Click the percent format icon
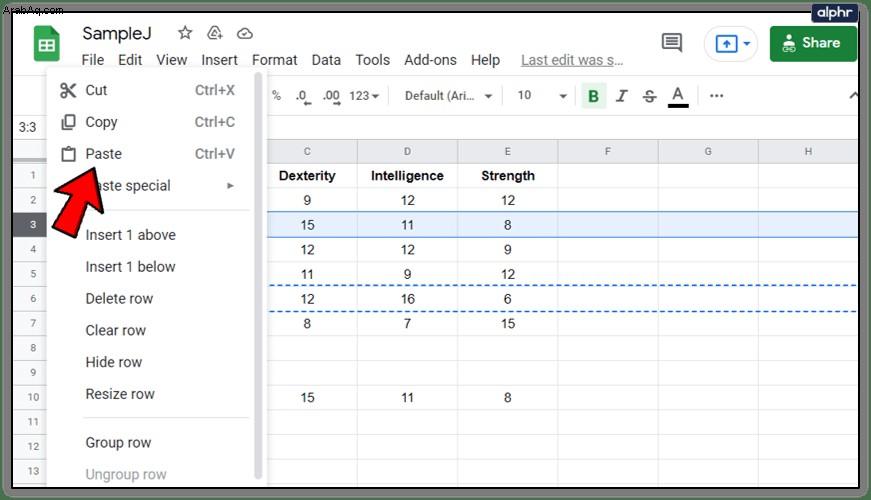The width and height of the screenshot is (871, 500). 276,96
